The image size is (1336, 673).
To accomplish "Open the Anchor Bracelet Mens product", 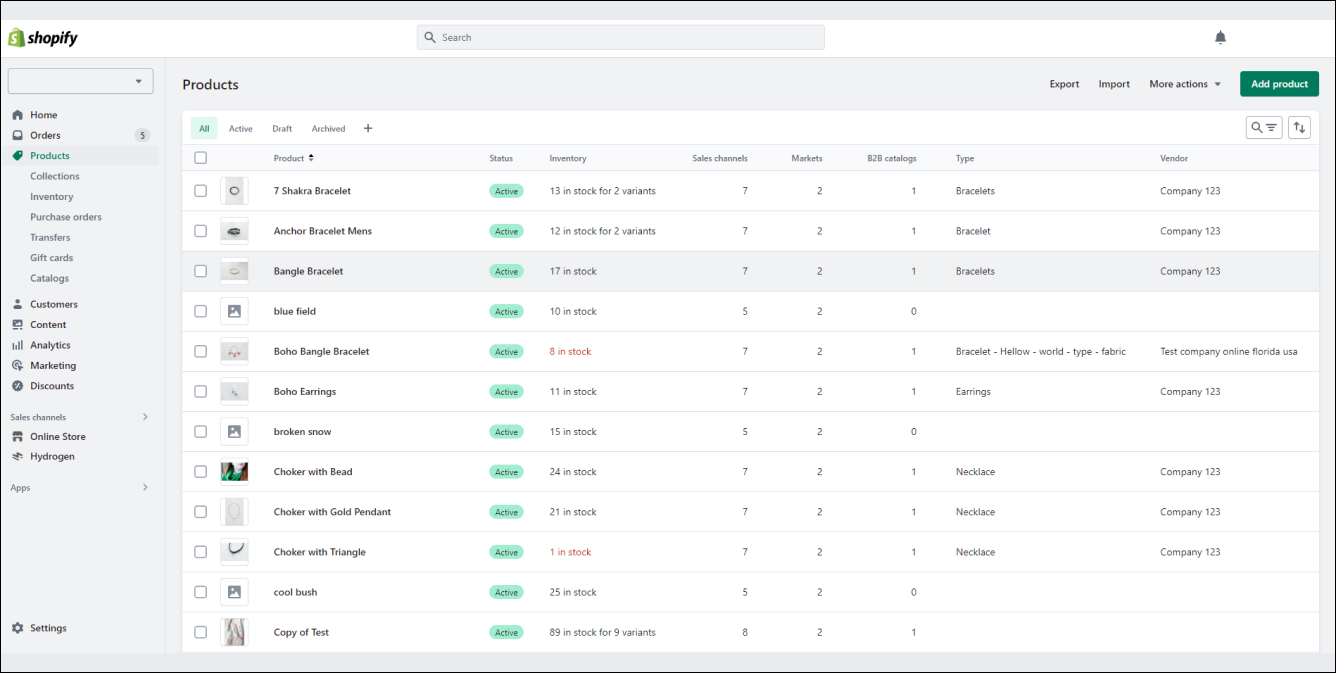I will point(323,231).
